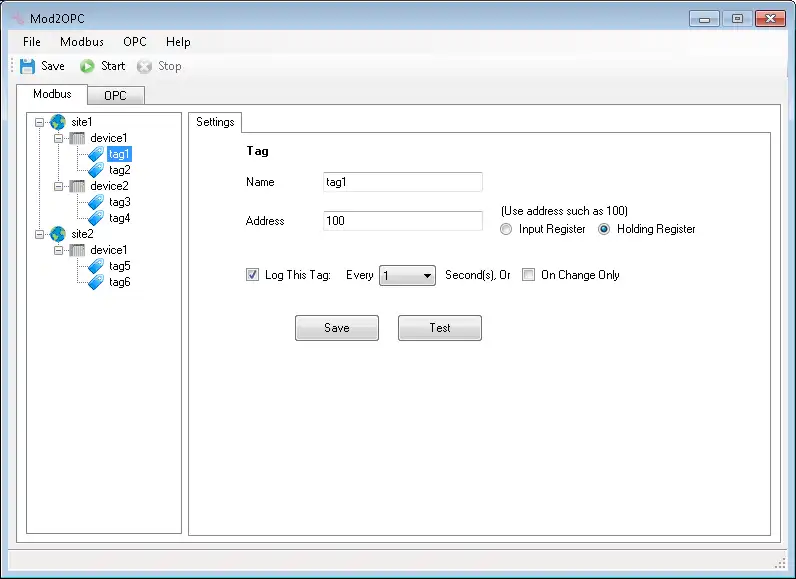This screenshot has height=579, width=796.
Task: Select the Input Register radio button
Action: (506, 229)
